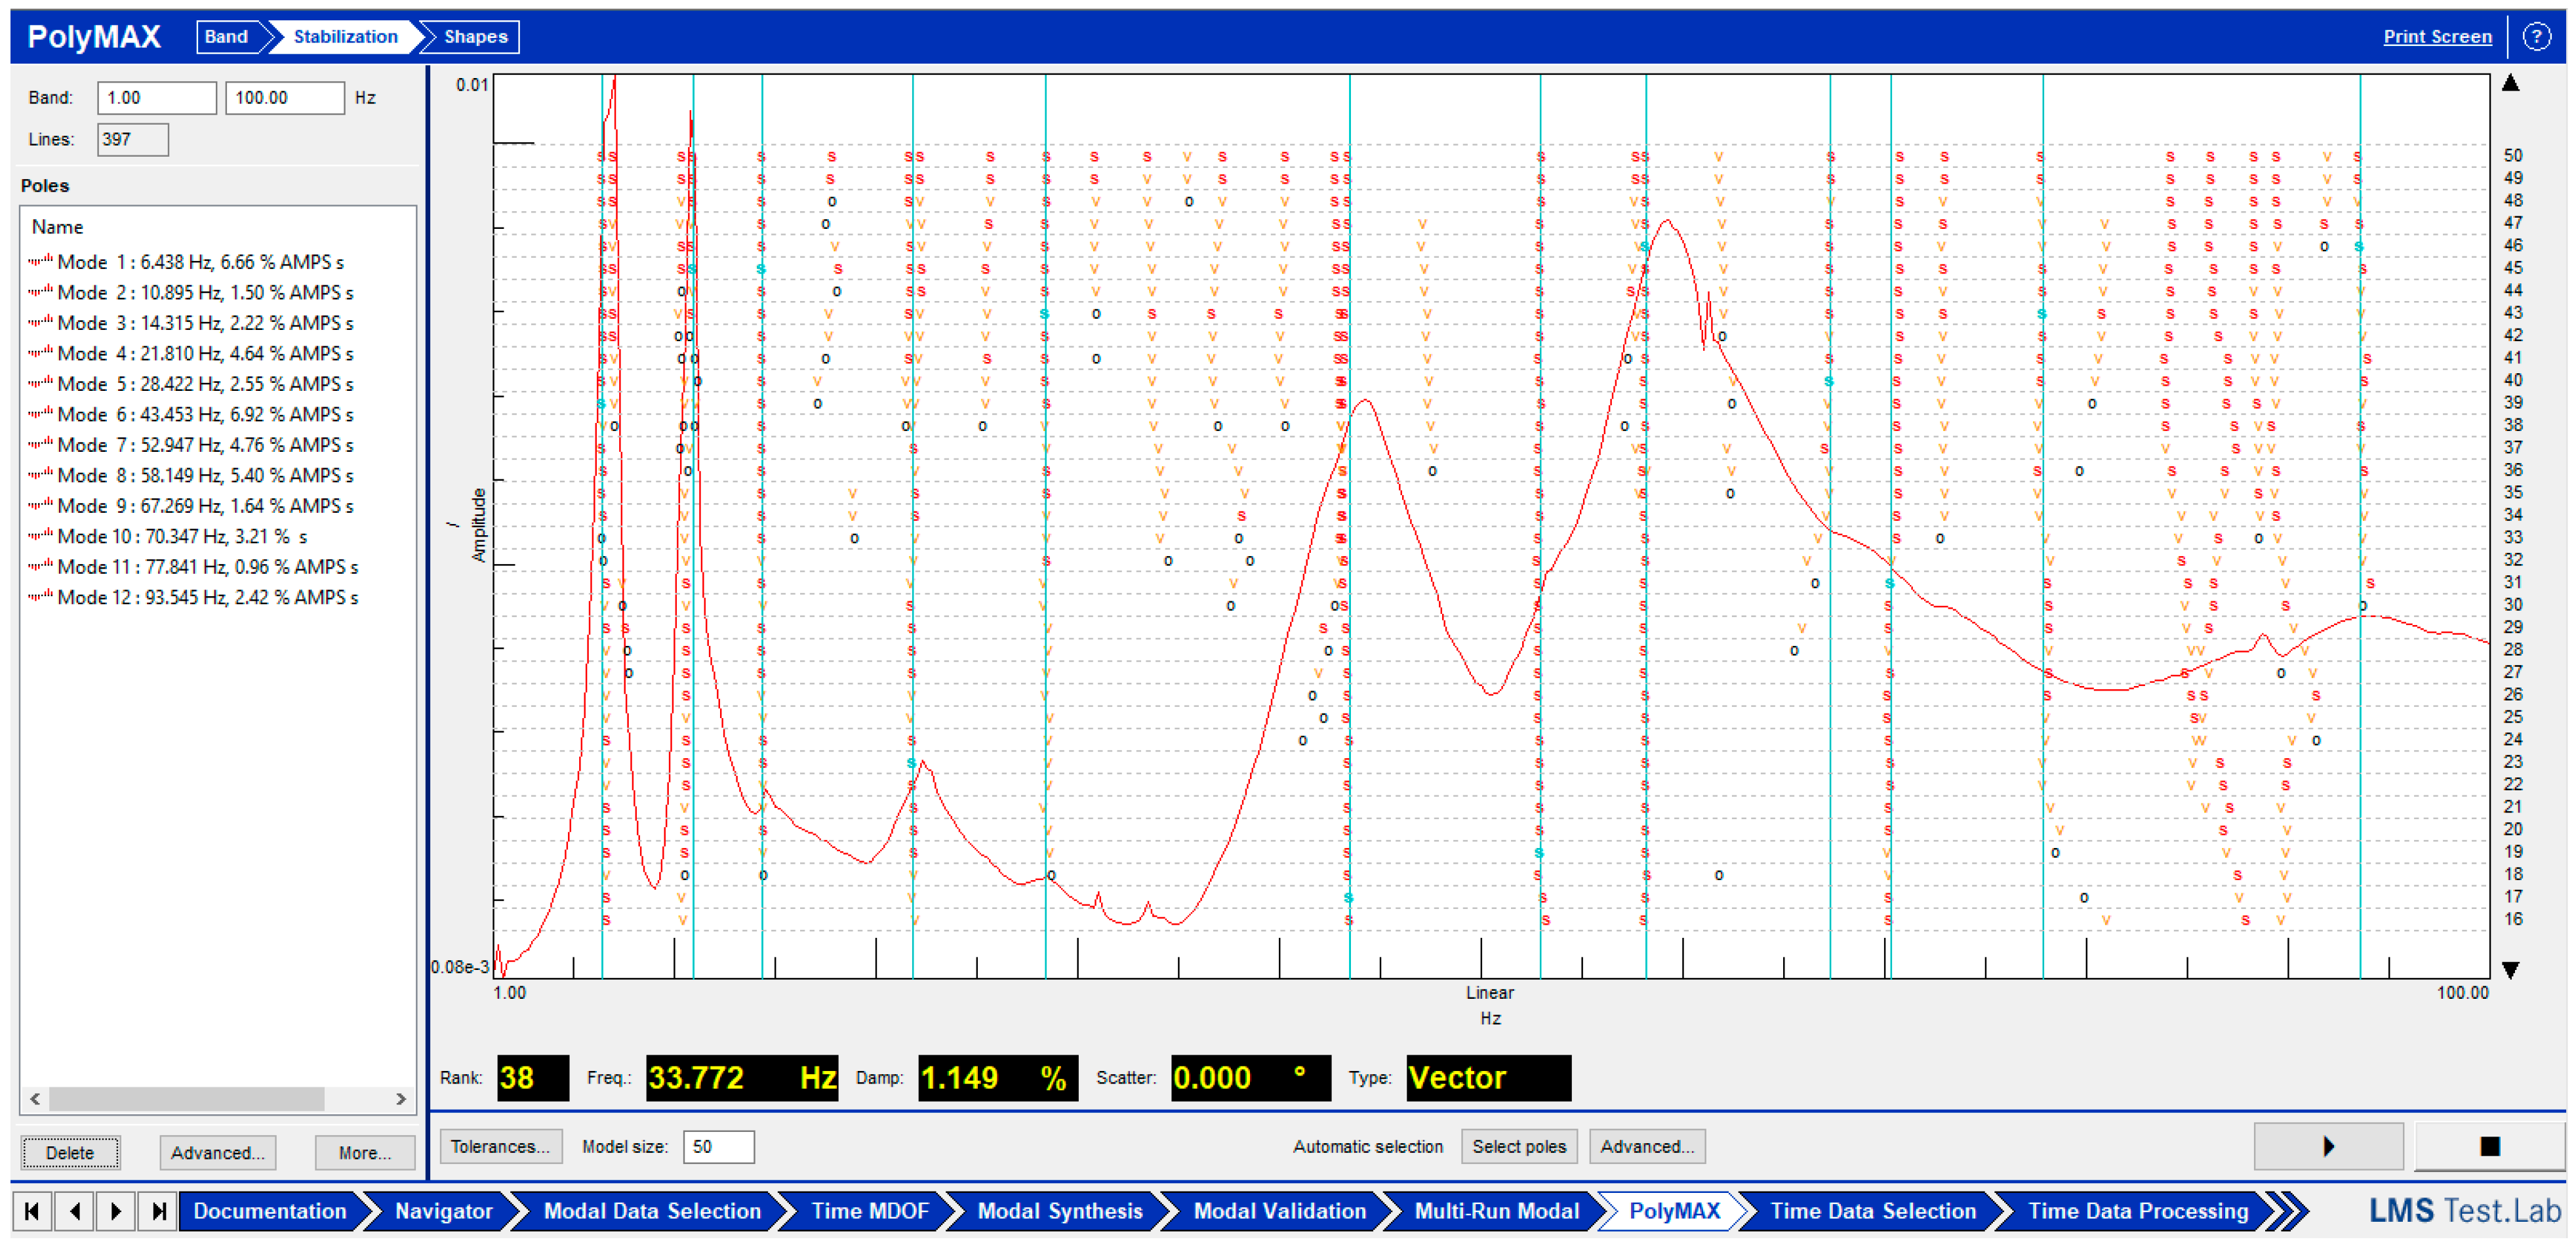Click the double chevron after Time Data Processing

pyautogui.click(x=2288, y=1211)
